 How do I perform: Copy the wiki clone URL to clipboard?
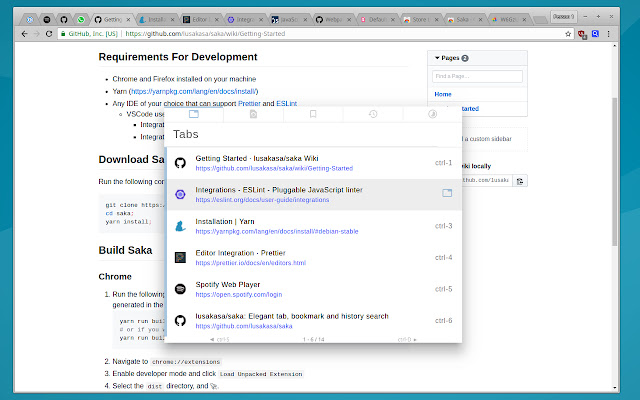pyautogui.click(x=520, y=181)
